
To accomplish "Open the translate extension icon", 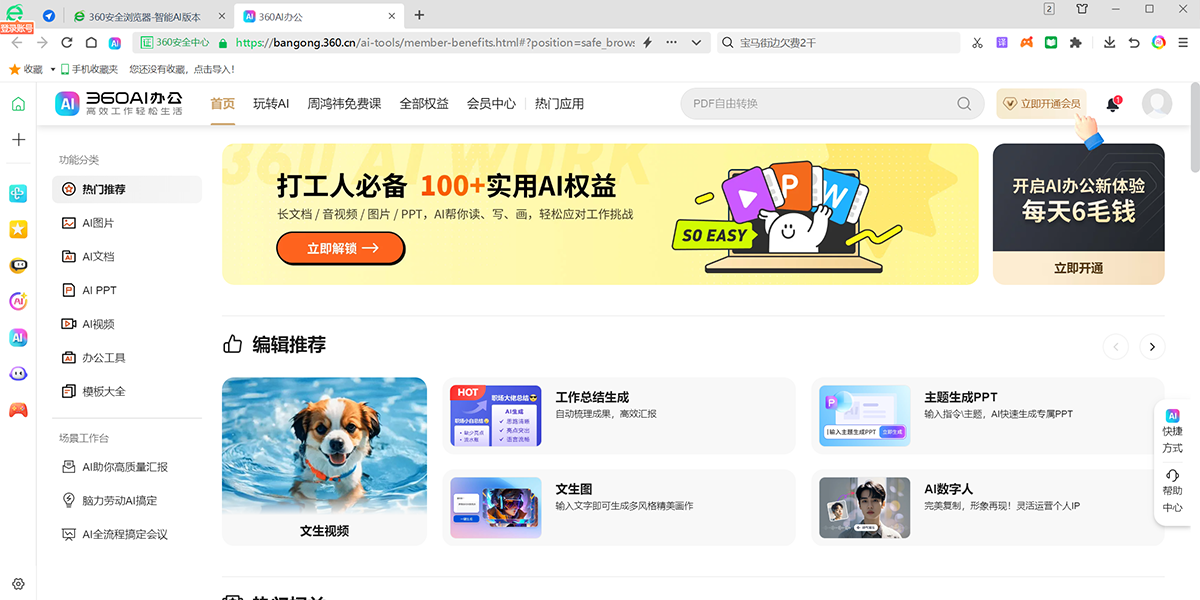I will pyautogui.click(x=1002, y=43).
